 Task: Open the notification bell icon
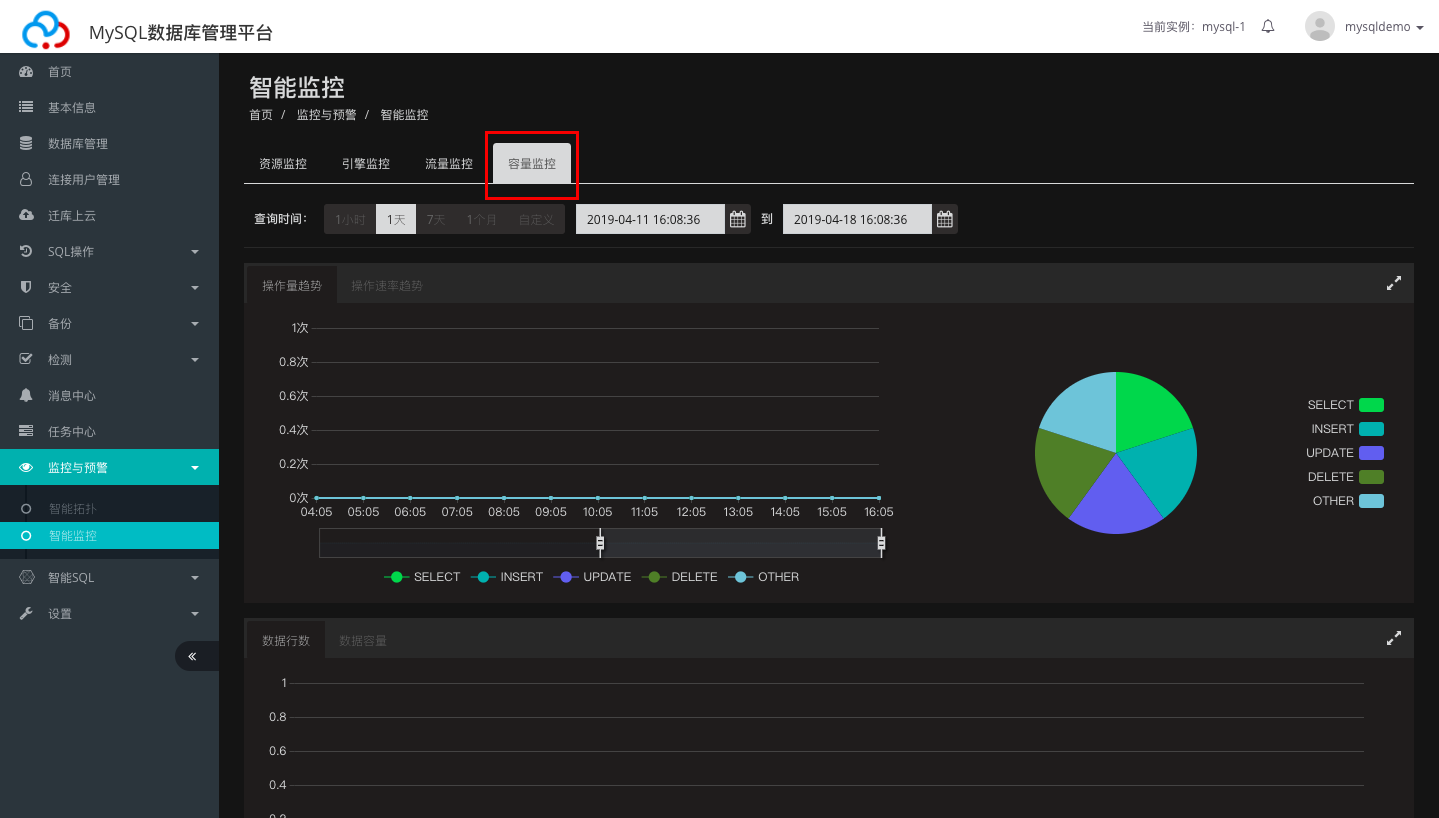[1268, 27]
